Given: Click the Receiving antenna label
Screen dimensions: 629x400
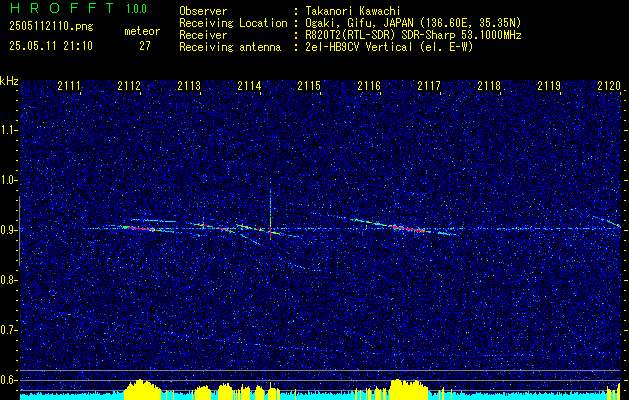Looking at the screenshot, I should 230,47.
